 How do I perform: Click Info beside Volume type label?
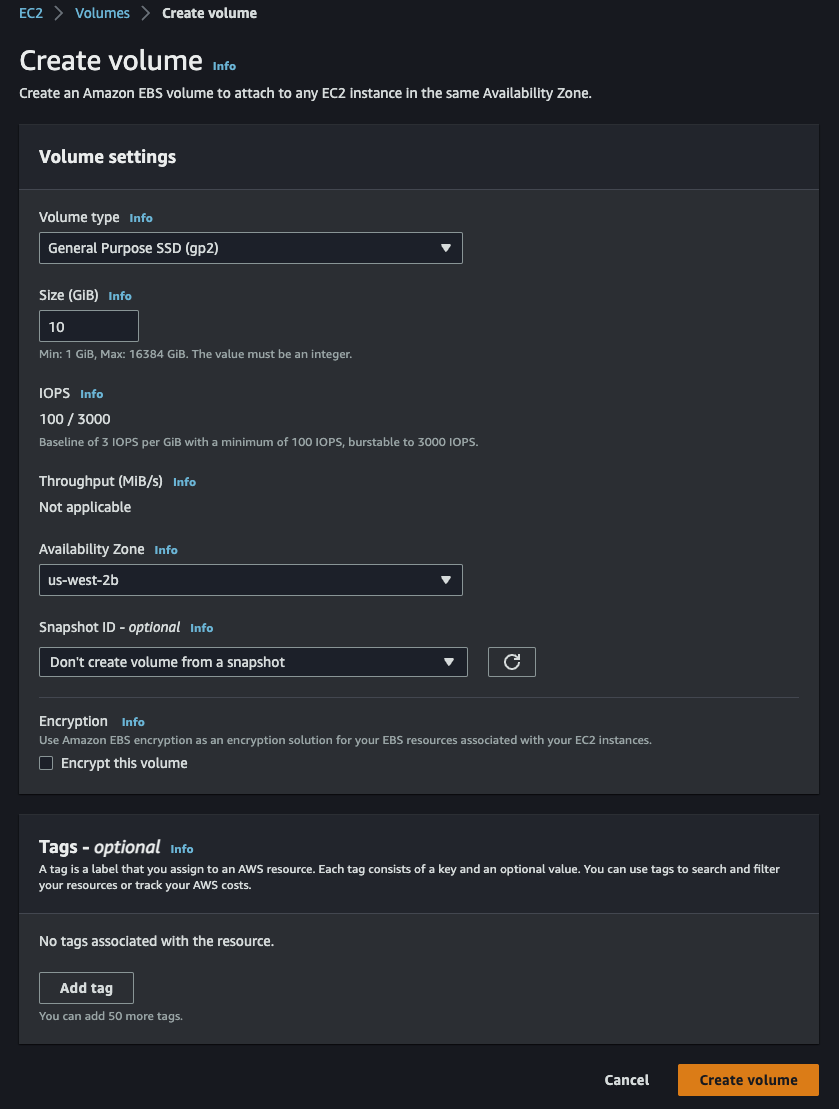[141, 218]
